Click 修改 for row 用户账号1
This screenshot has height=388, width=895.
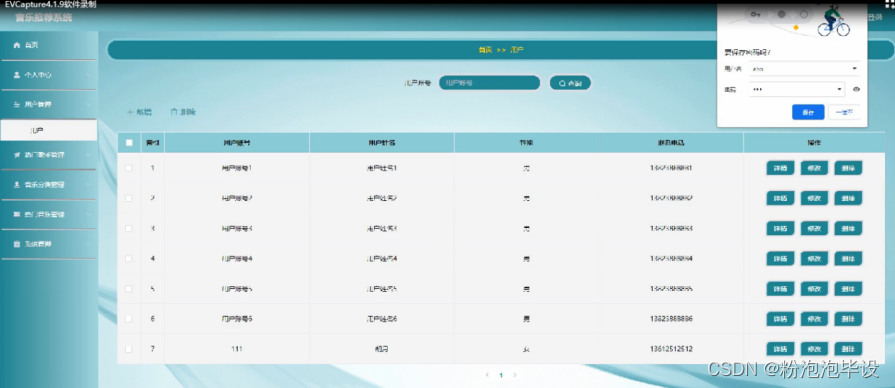814,168
